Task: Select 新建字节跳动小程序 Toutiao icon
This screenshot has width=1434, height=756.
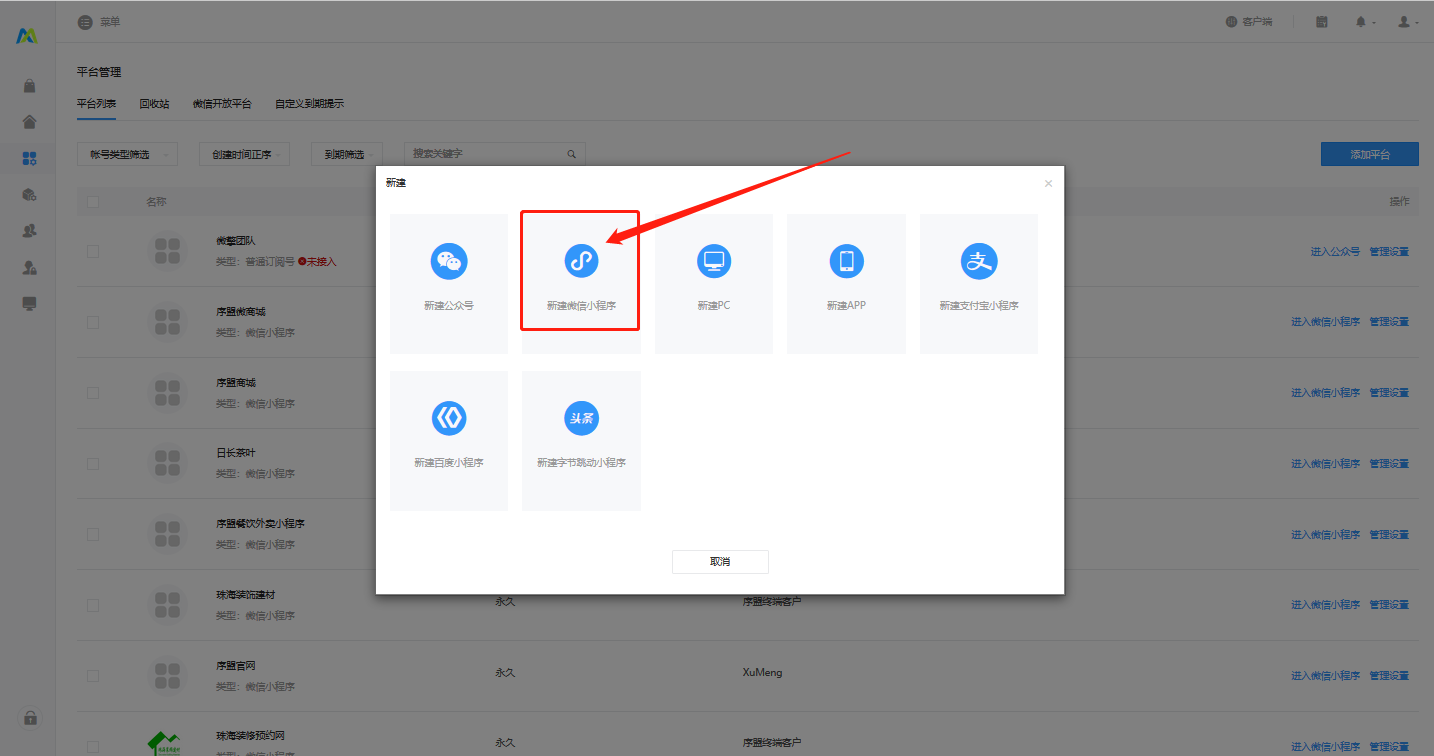Action: (581, 418)
